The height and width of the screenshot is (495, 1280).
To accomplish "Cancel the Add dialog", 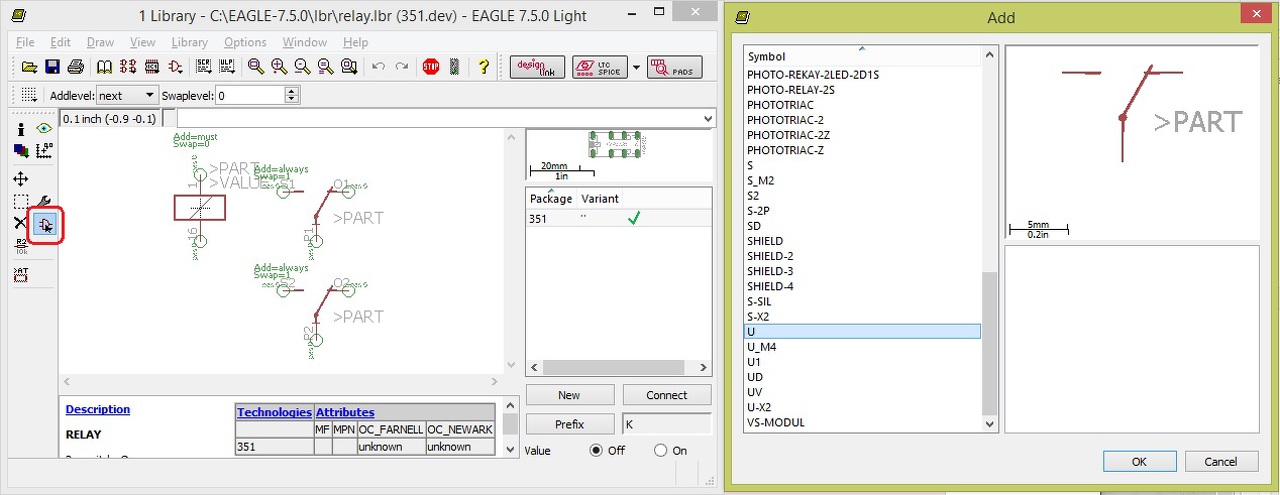I will [x=1221, y=462].
